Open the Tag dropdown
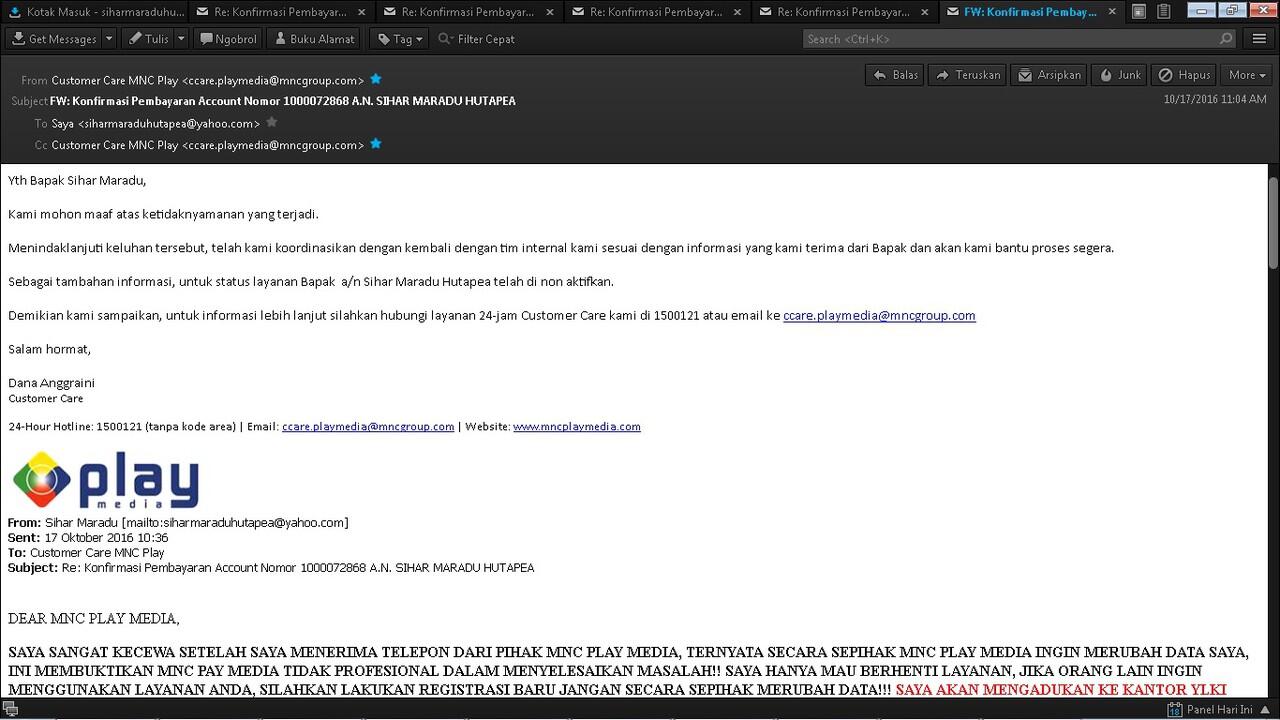Screen dimensions: 1280x720 (x=399, y=39)
